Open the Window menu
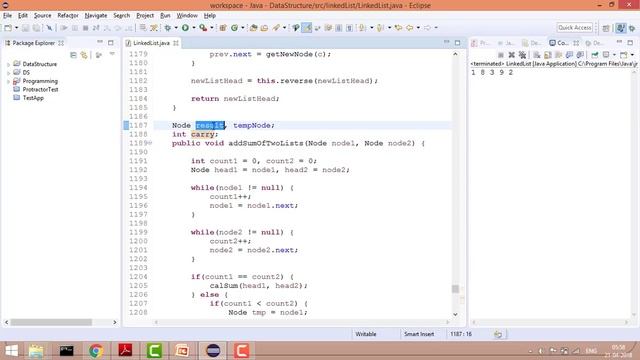 (187, 16)
